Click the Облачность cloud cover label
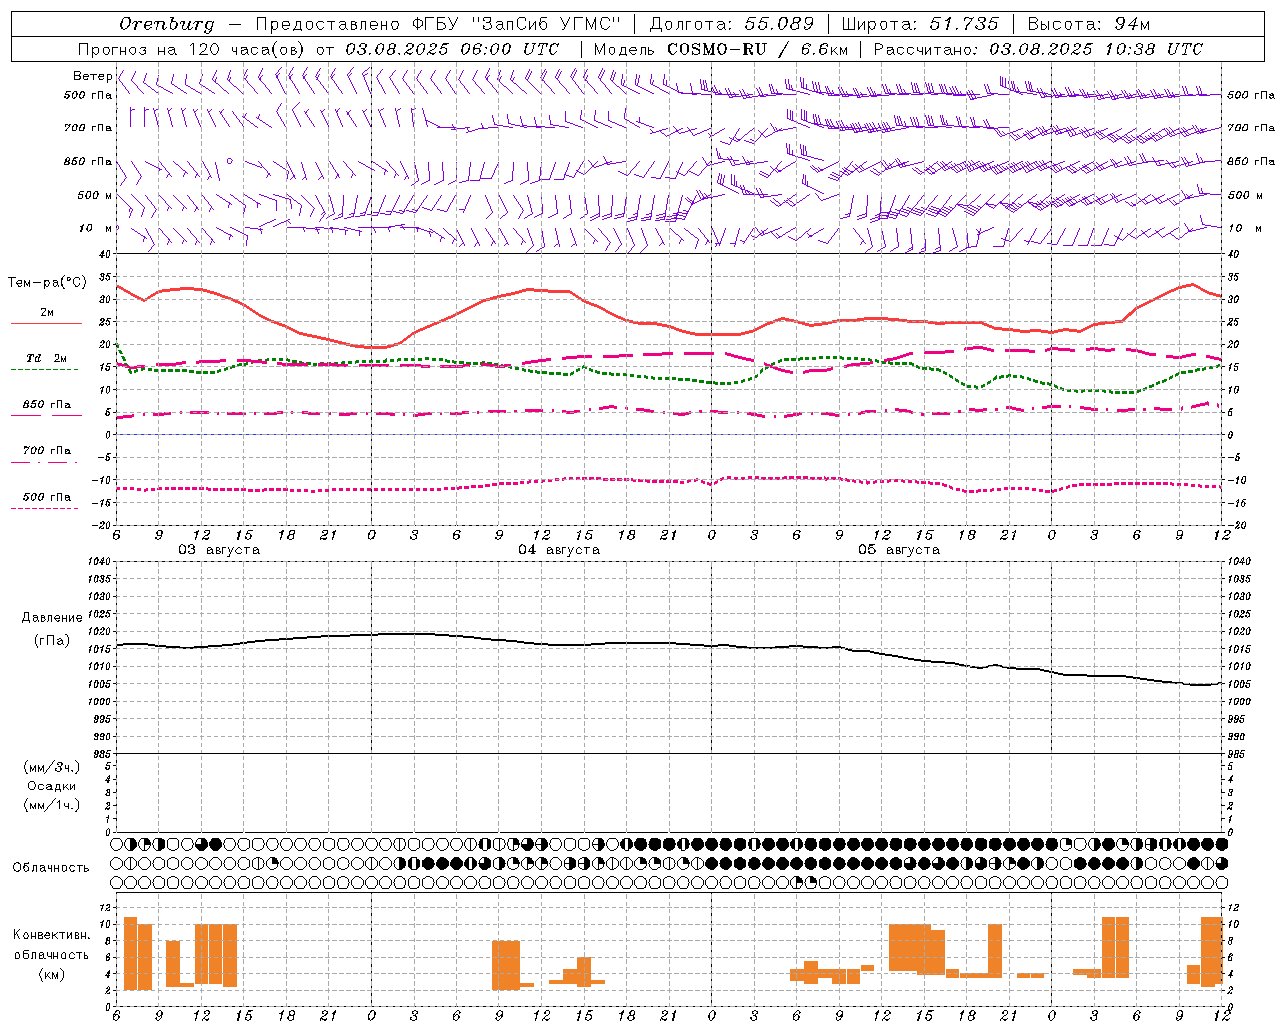Image resolution: width=1280 pixels, height=1024 pixels. pos(51,868)
